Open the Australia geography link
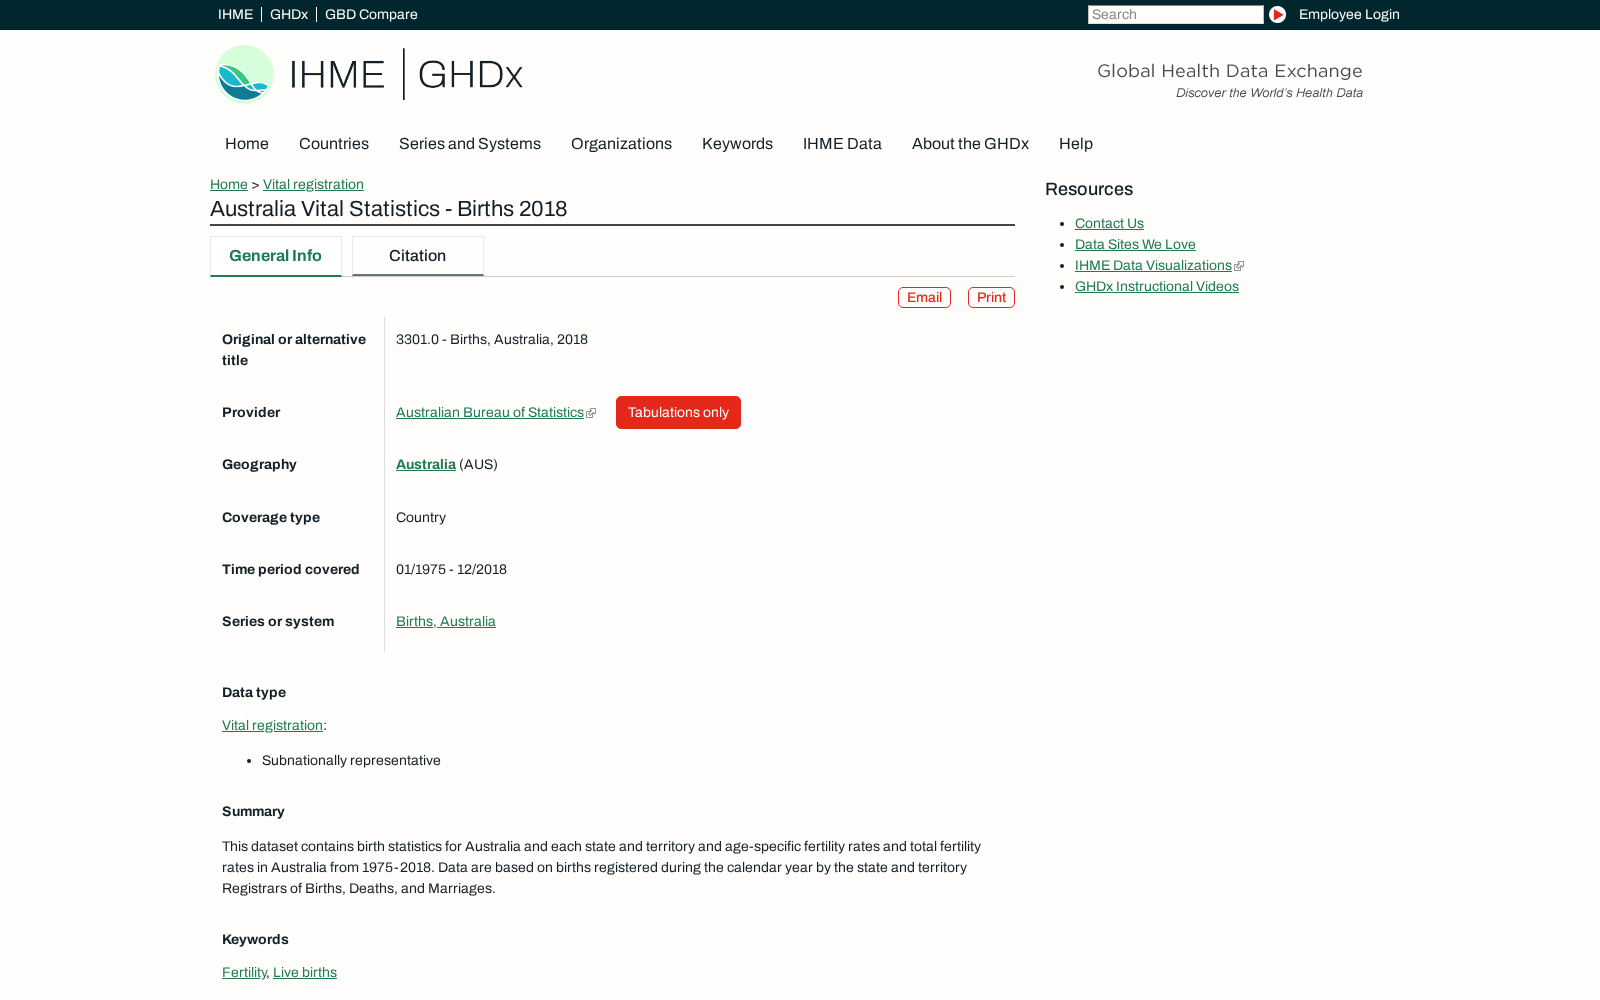The image size is (1600, 1000). (x=426, y=465)
